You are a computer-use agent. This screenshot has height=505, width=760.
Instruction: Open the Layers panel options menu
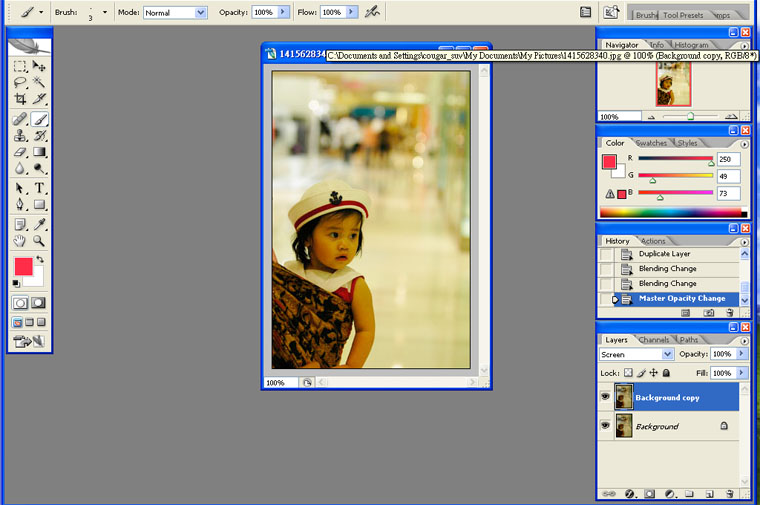click(744, 341)
